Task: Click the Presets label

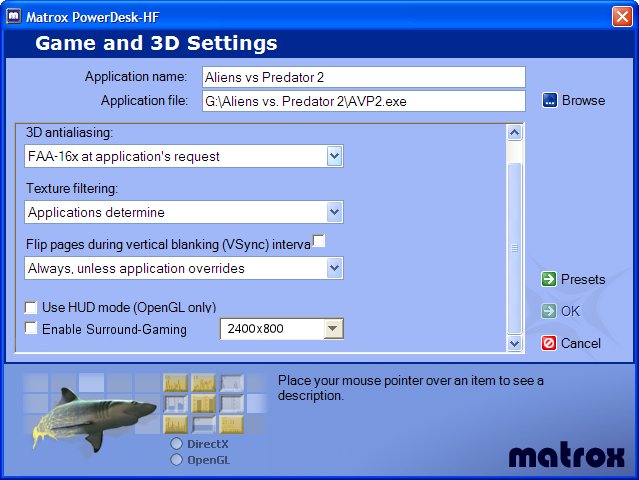Action: (x=583, y=279)
